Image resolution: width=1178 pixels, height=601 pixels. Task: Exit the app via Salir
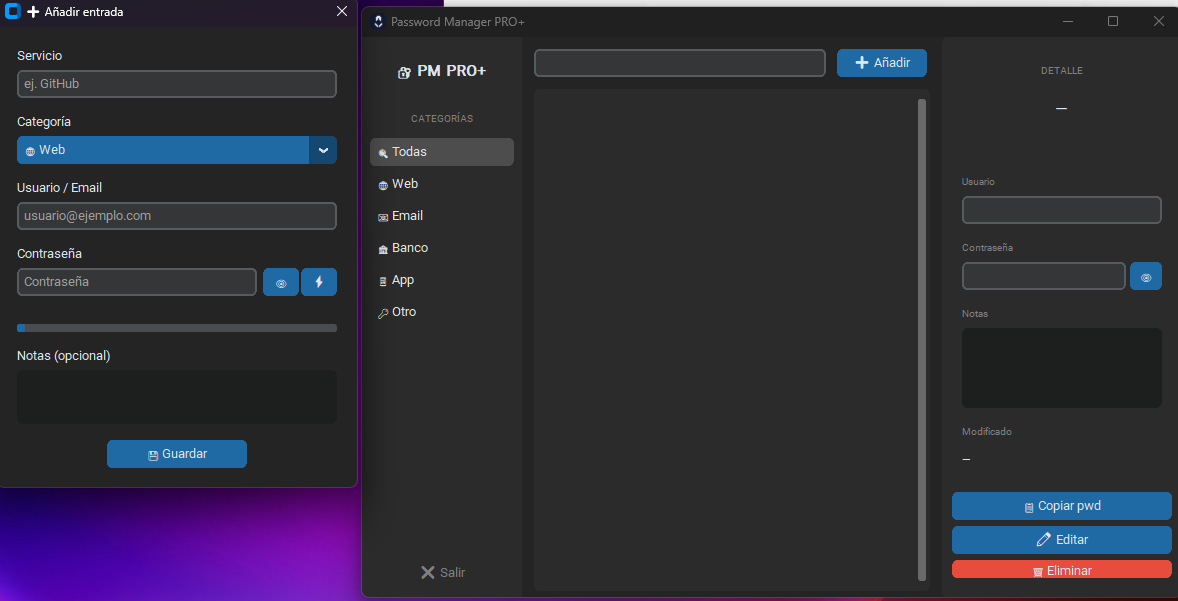coord(443,572)
